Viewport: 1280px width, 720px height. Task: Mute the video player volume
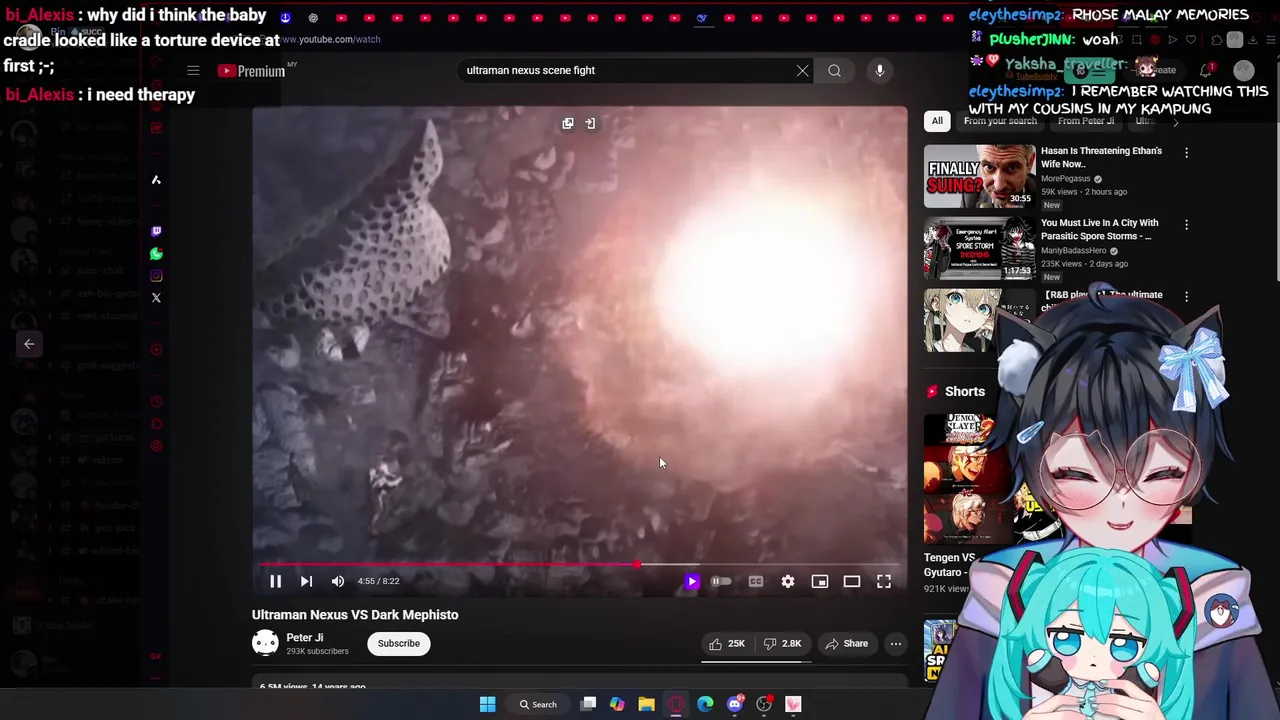(338, 581)
